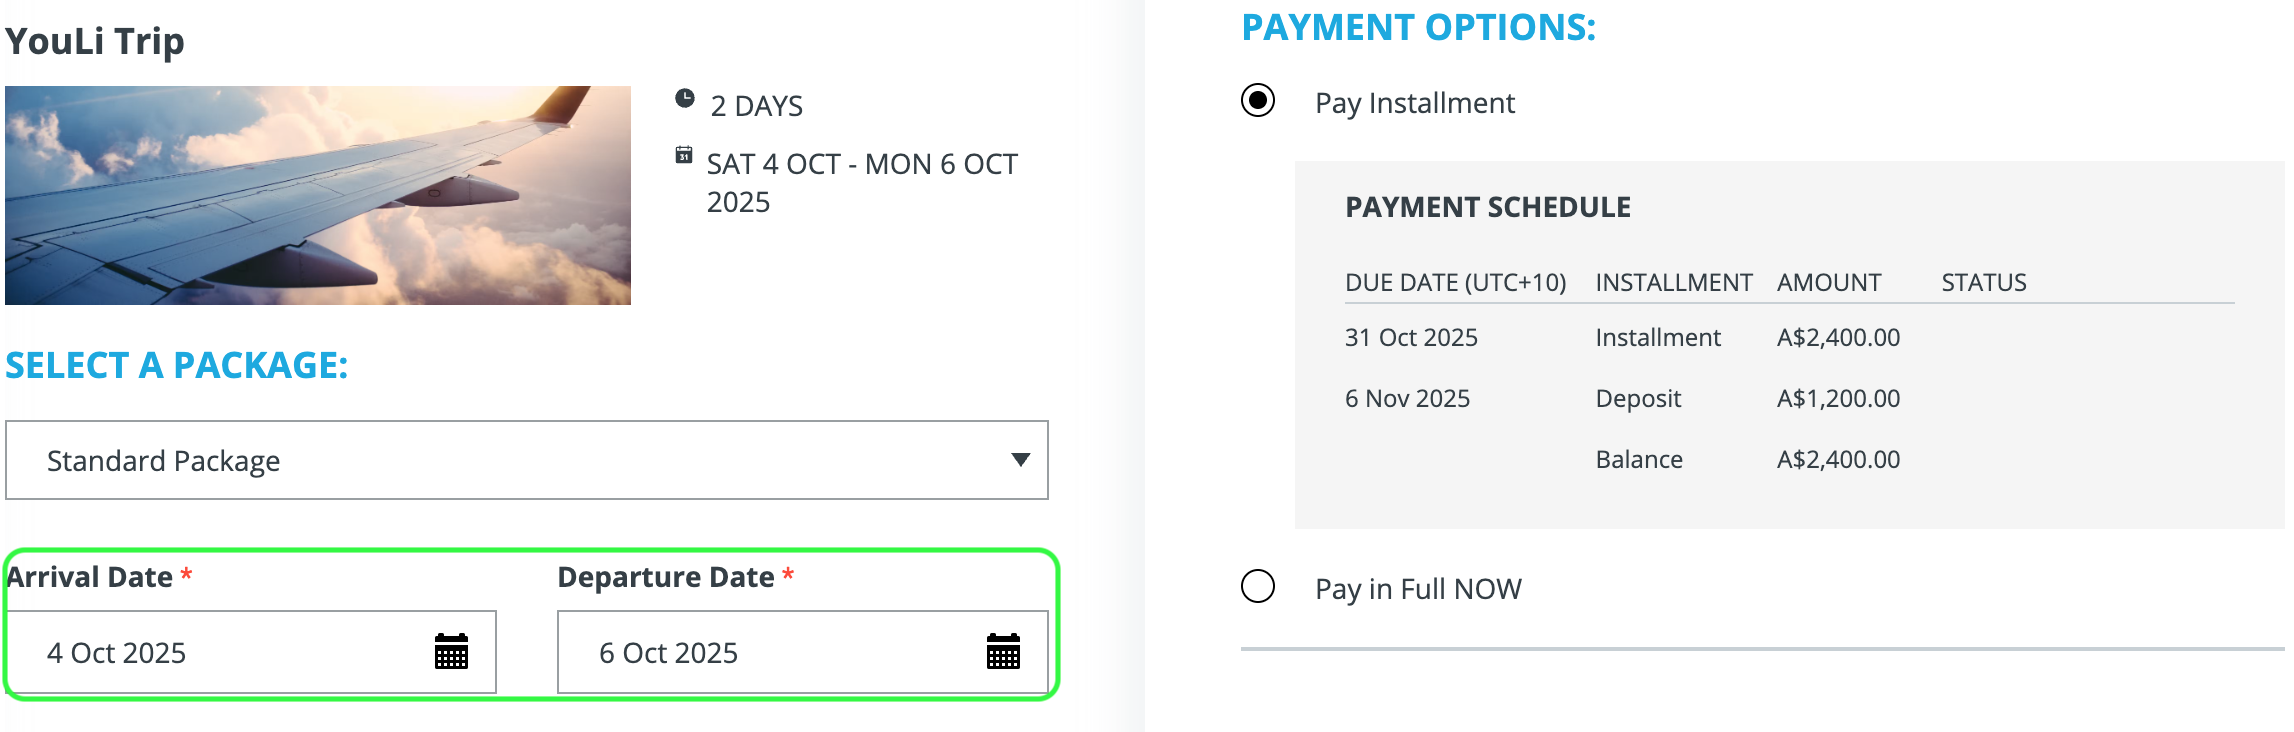Click the PAYMENT SCHEDULE heading
The width and height of the screenshot is (2294, 732).
[1488, 207]
